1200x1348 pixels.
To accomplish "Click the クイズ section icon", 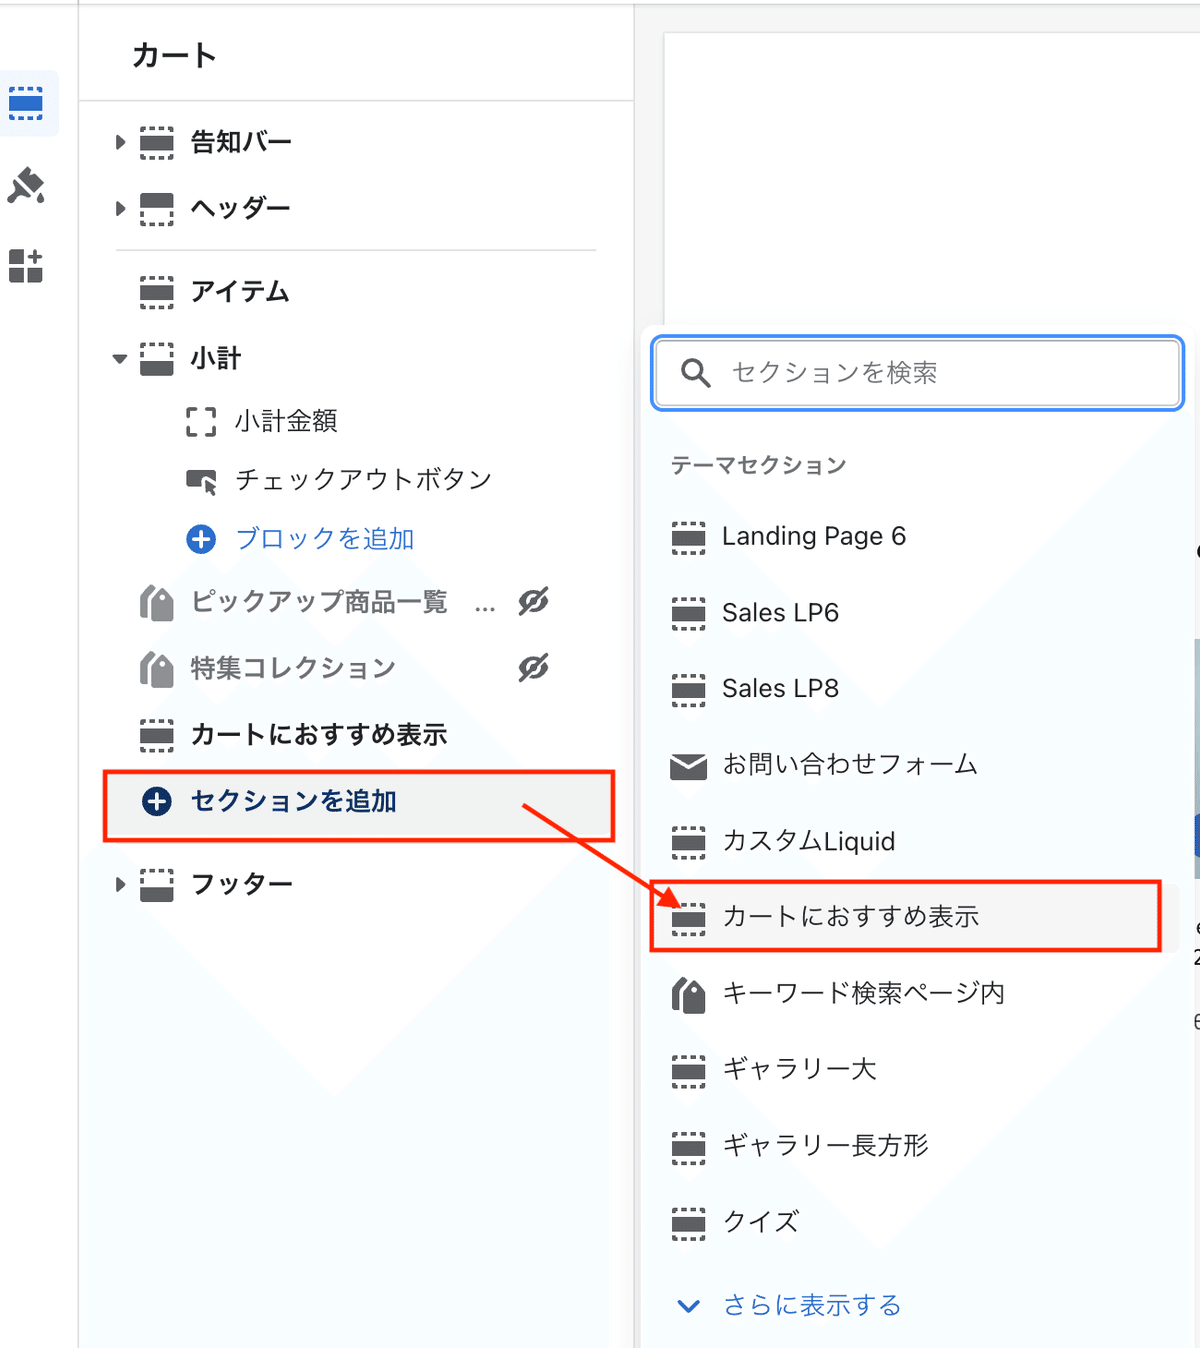I will 688,1222.
